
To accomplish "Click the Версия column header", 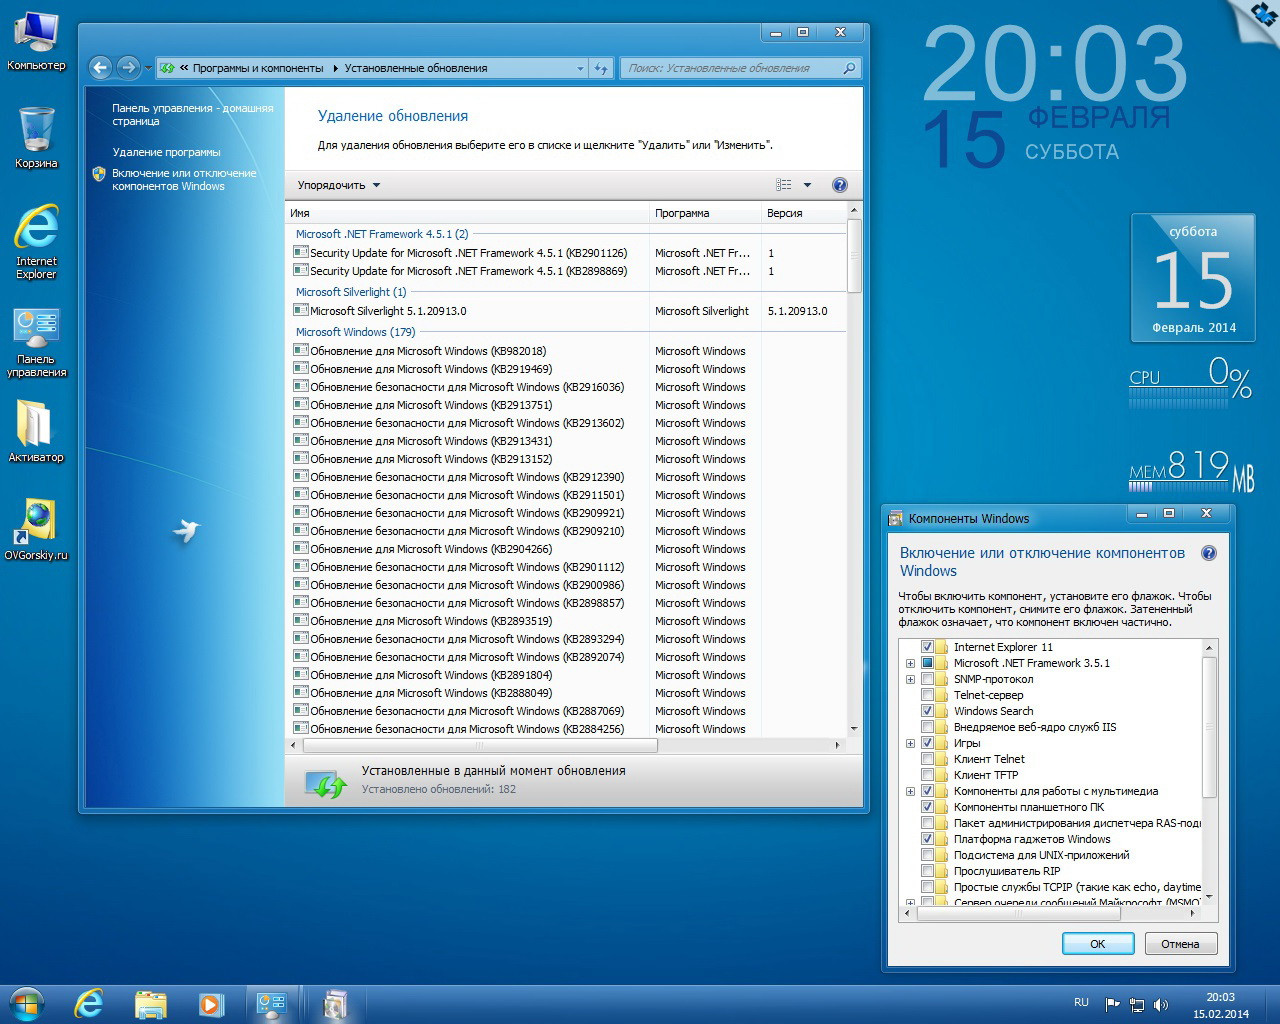I will point(803,213).
